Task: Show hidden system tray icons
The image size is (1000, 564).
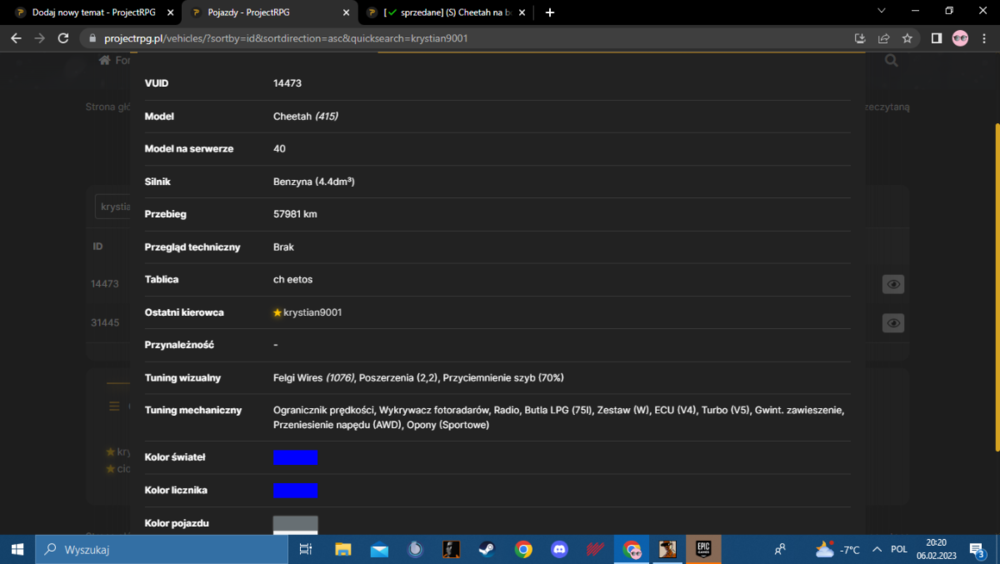Action: tap(877, 549)
